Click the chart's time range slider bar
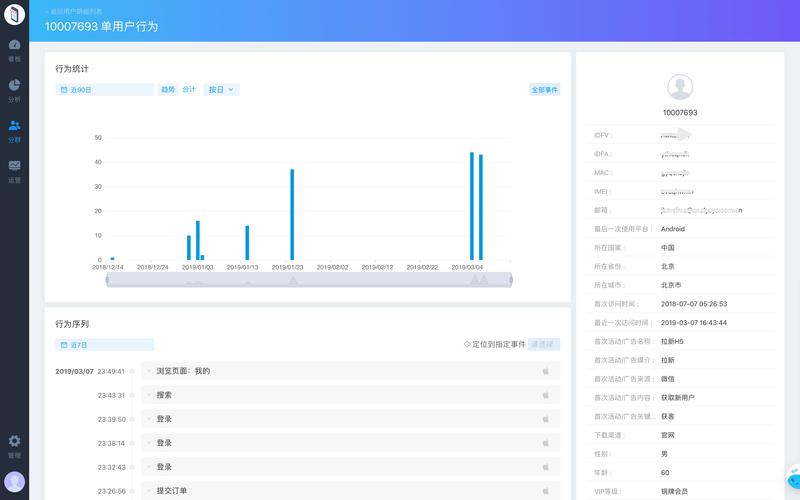The width and height of the screenshot is (800, 500). coord(310,280)
